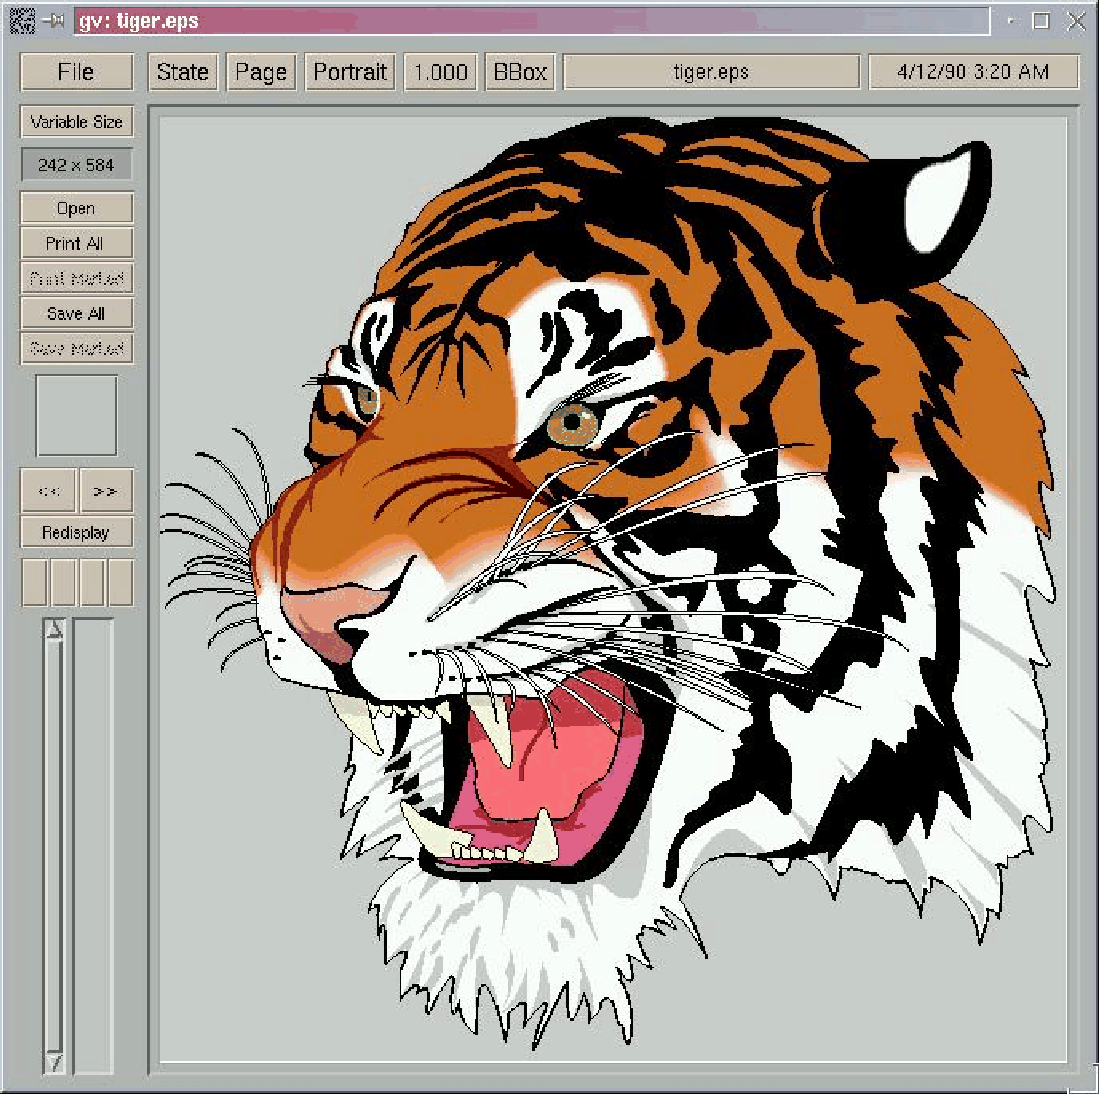Image resolution: width=1099 pixels, height=1094 pixels.
Task: Go to previous page with << button
Action: 48,491
